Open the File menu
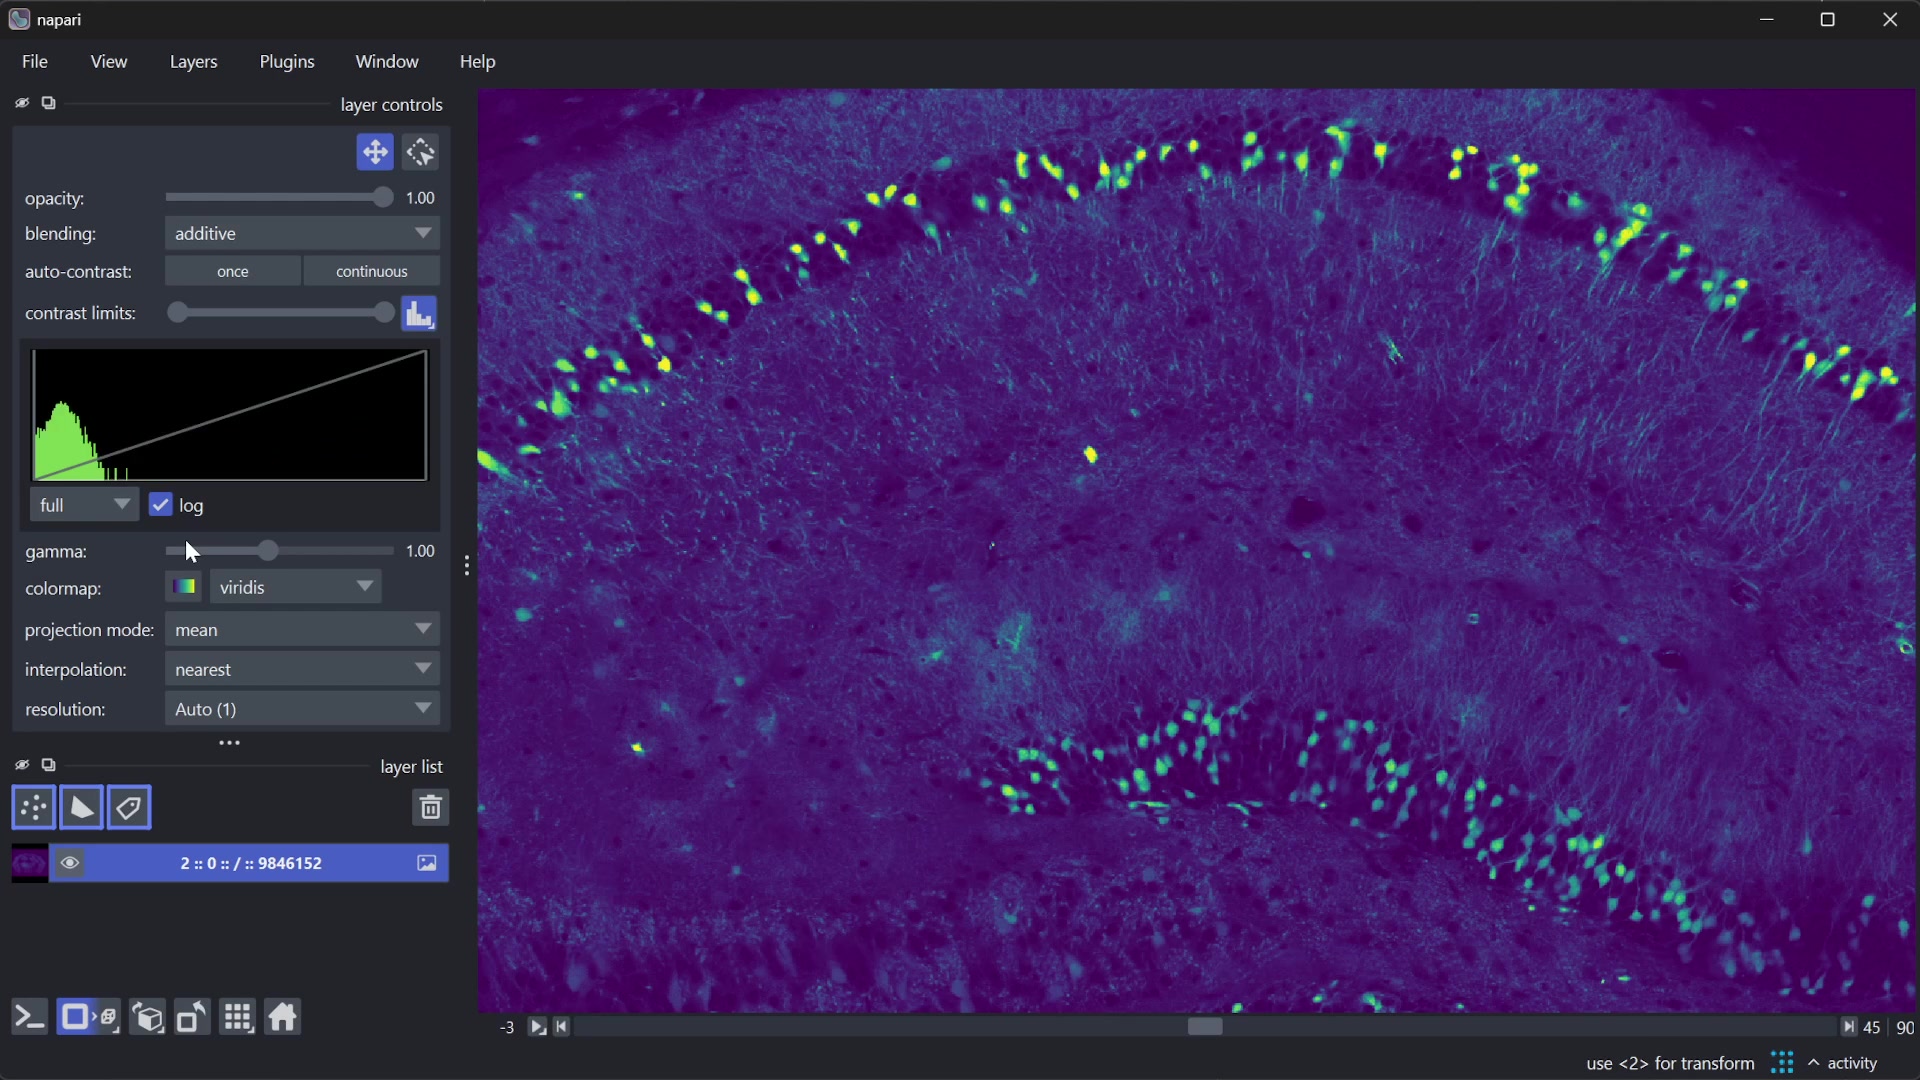Image resolution: width=1920 pixels, height=1080 pixels. 35,62
